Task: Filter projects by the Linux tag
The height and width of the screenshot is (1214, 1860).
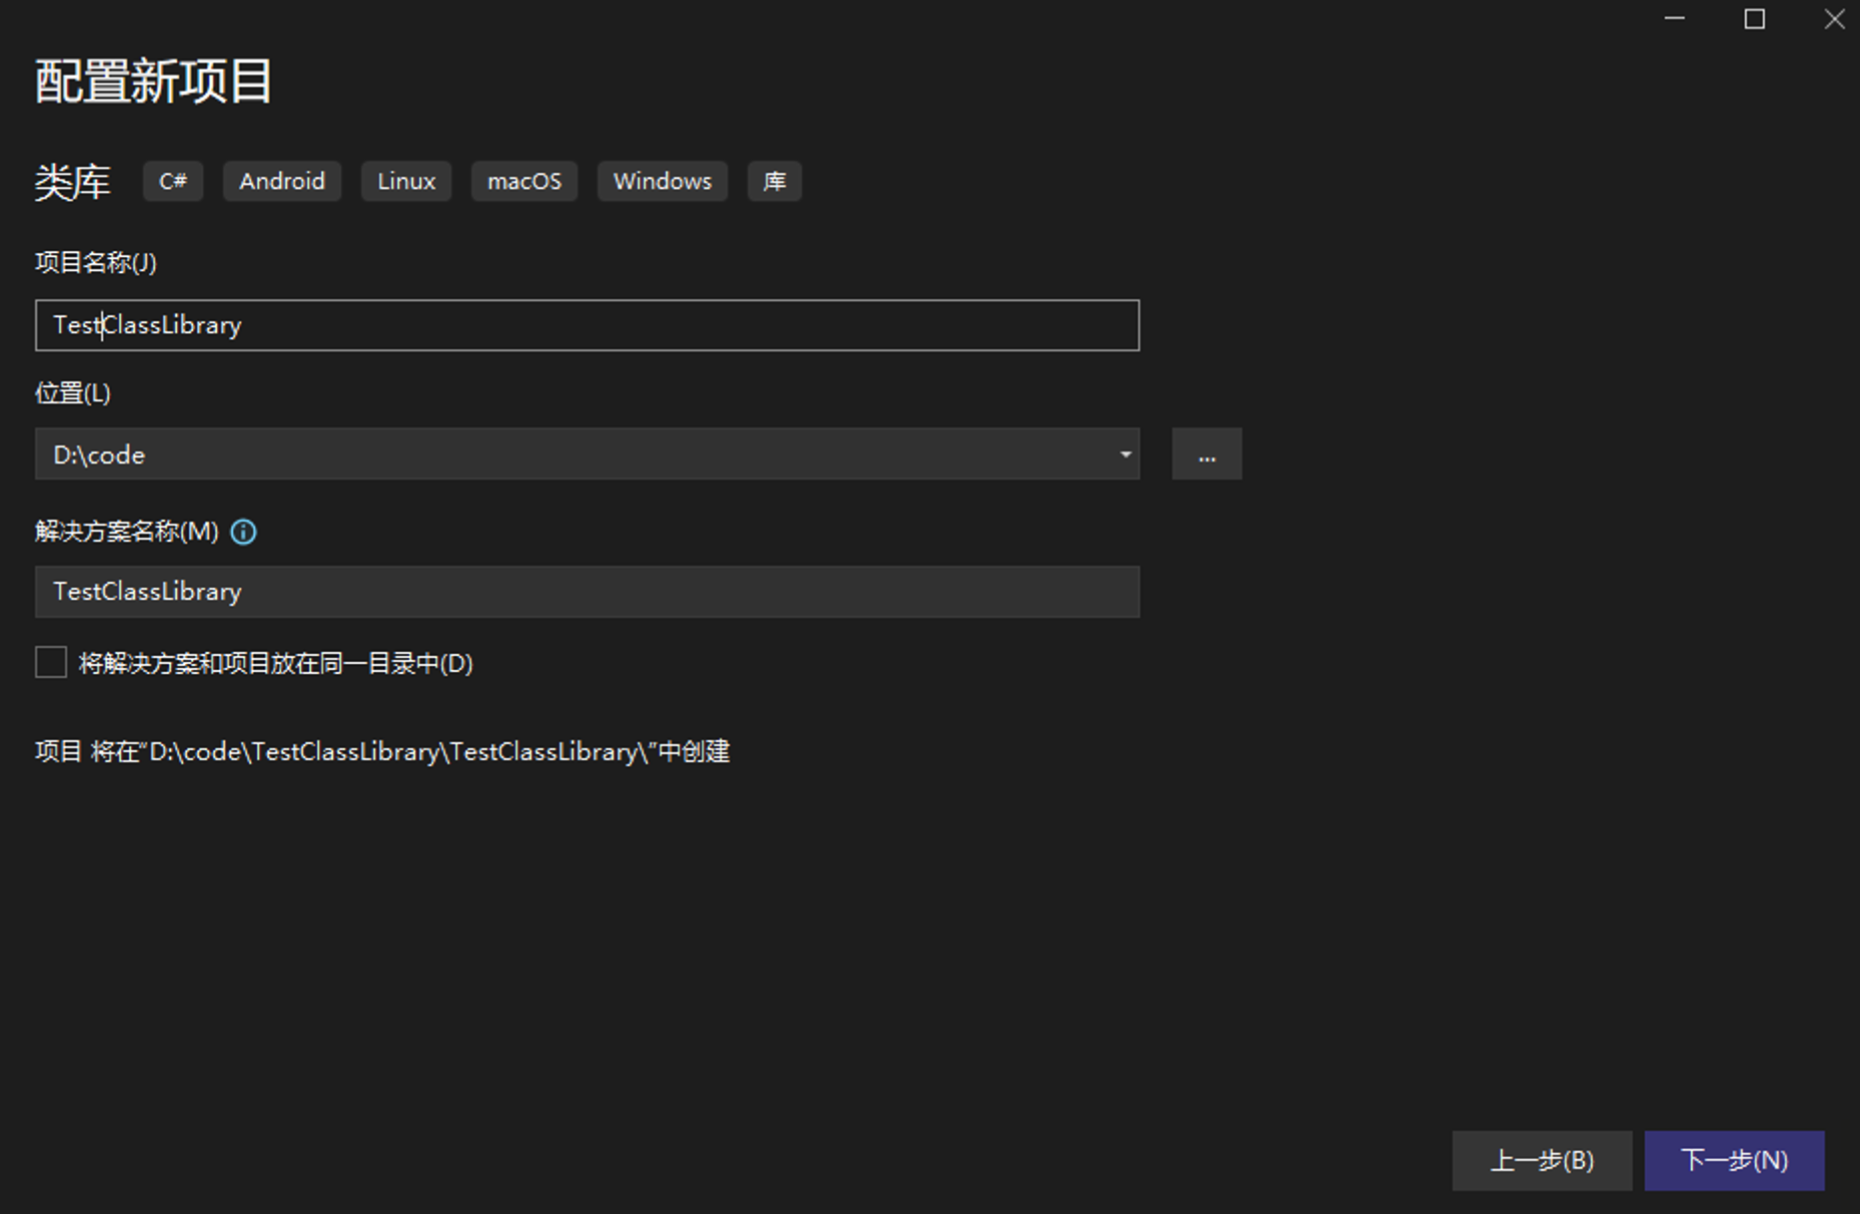Action: pos(405,181)
